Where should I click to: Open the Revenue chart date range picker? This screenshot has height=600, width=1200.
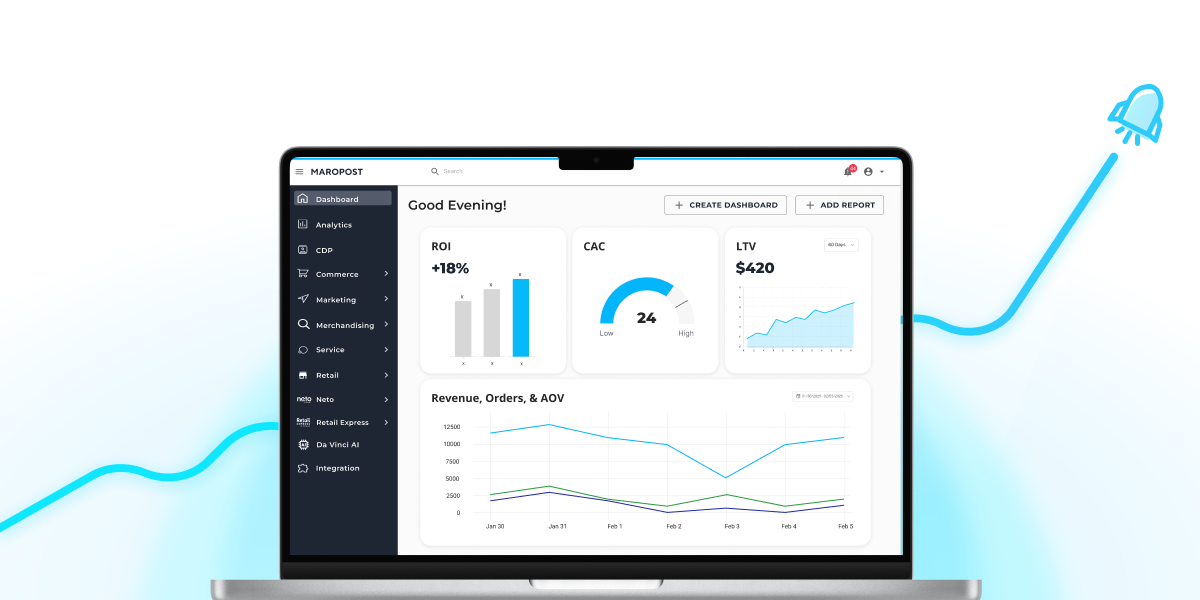point(823,397)
